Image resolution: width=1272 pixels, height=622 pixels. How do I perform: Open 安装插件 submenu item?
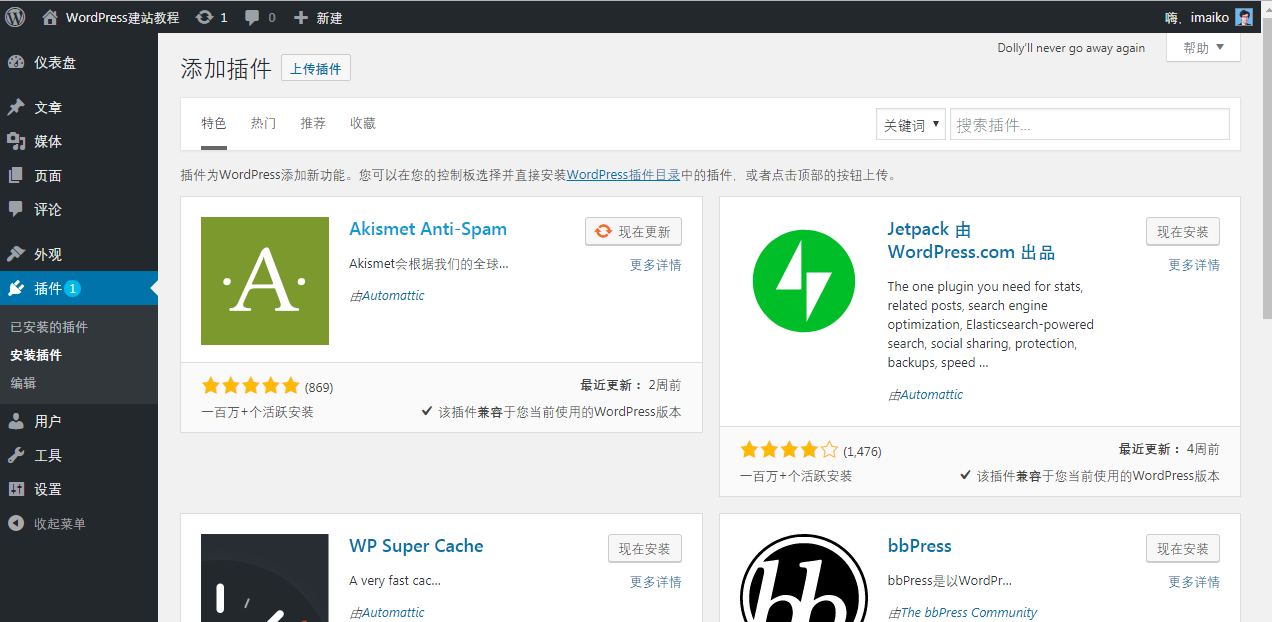coord(36,355)
